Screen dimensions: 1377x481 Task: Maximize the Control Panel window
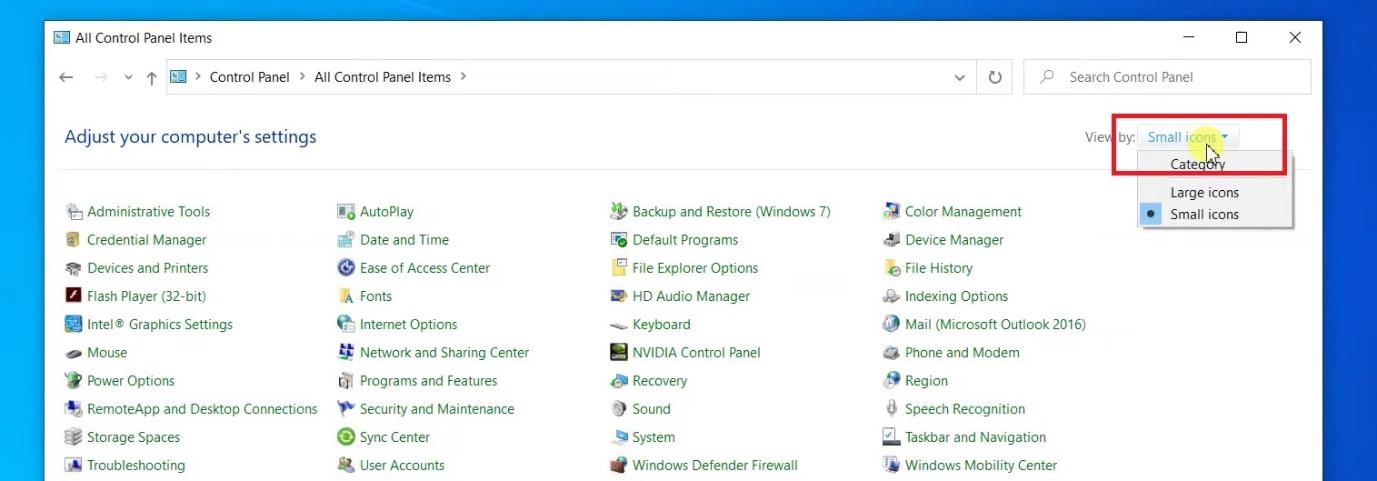(x=1241, y=38)
